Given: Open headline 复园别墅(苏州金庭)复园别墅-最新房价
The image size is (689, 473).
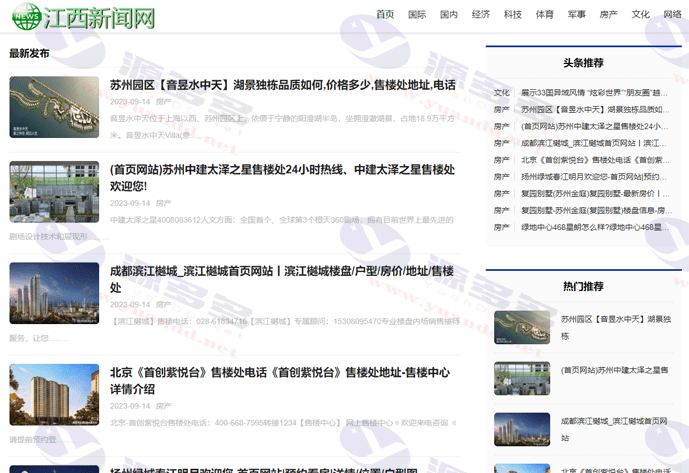Looking at the screenshot, I should point(595,193).
